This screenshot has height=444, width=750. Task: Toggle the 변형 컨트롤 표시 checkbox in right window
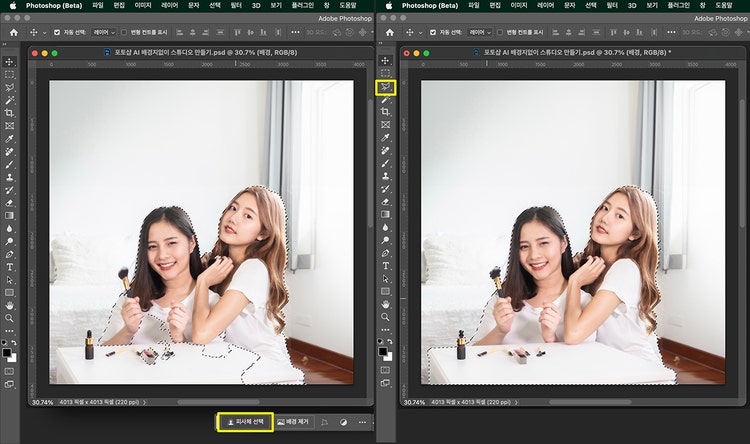click(x=500, y=33)
